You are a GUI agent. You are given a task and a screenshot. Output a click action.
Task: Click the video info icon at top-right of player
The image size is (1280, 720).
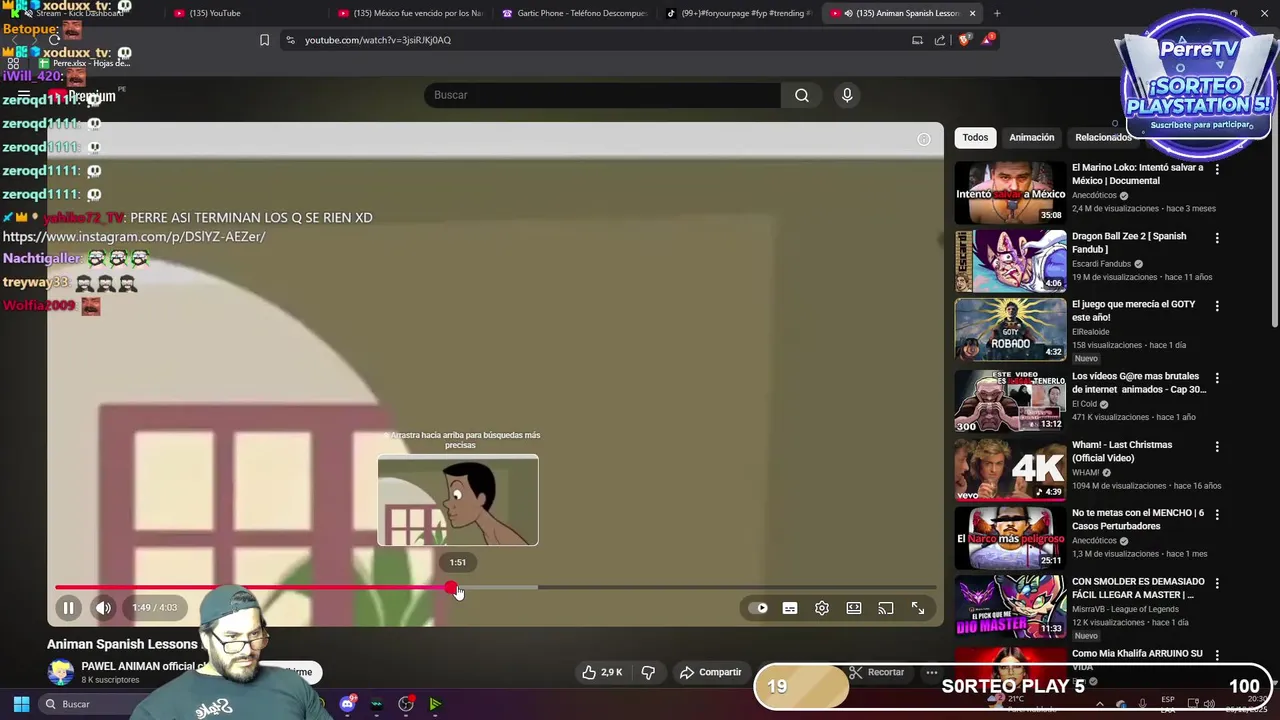(x=924, y=139)
